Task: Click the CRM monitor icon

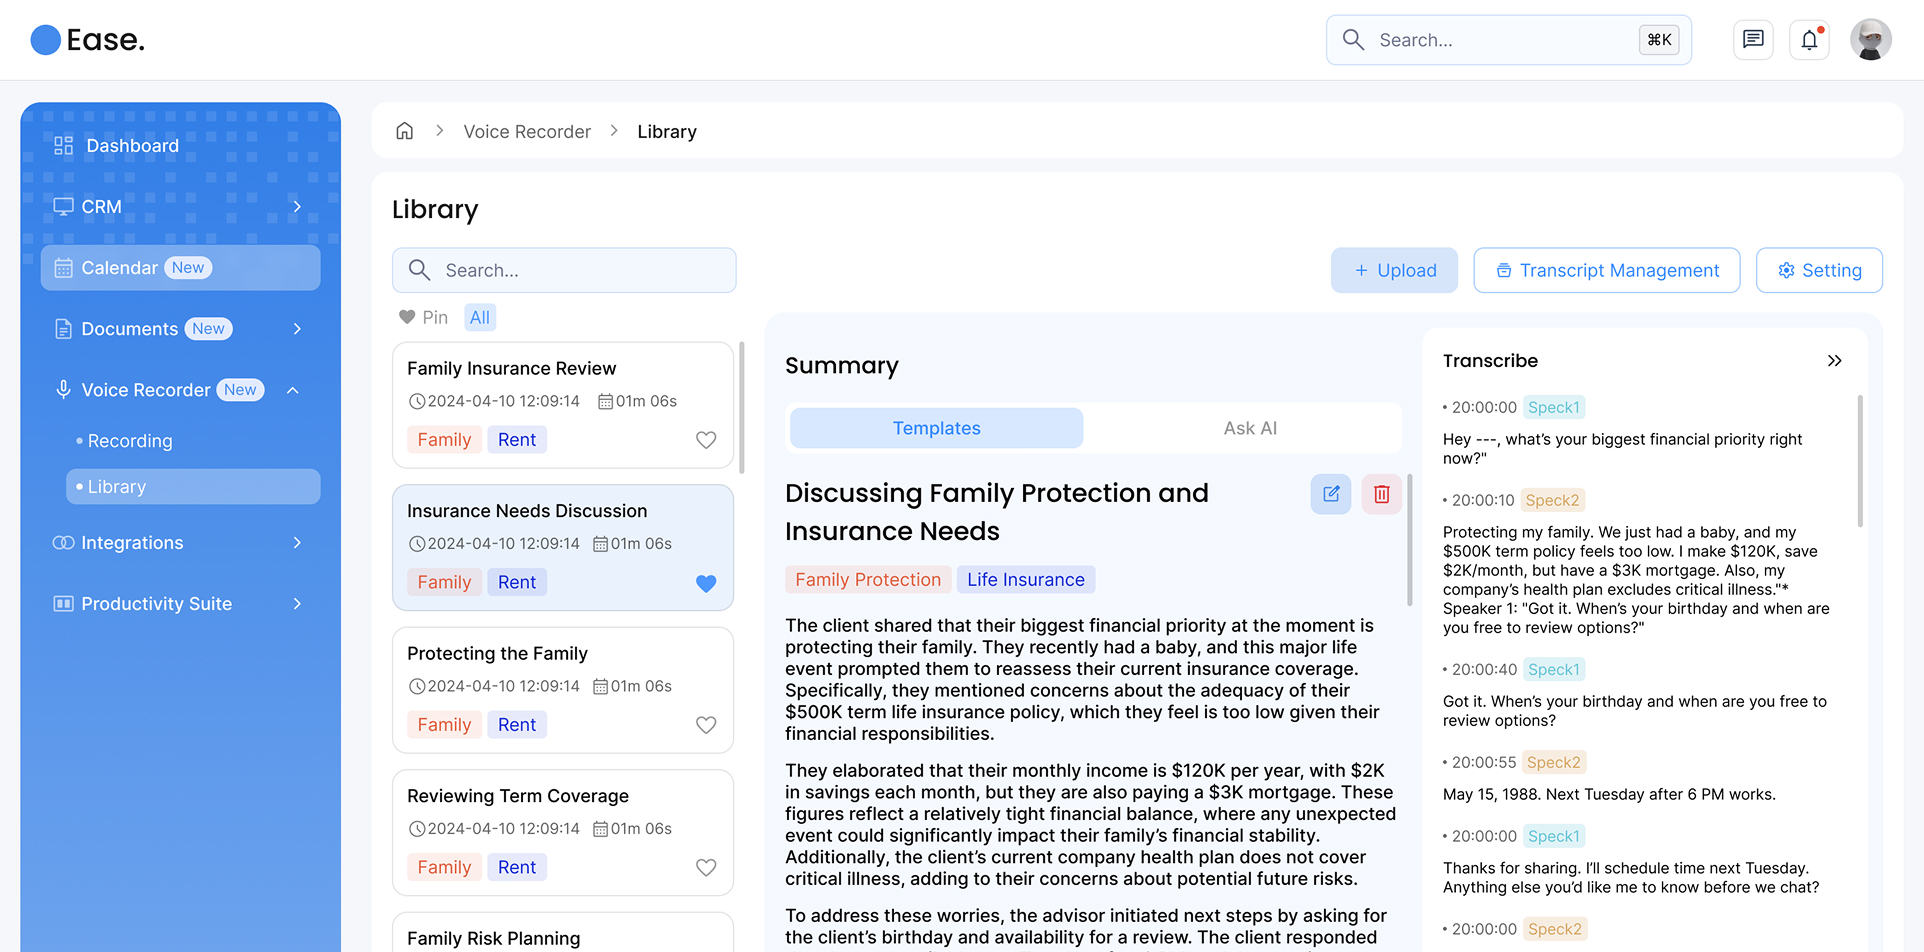Action: coord(63,207)
